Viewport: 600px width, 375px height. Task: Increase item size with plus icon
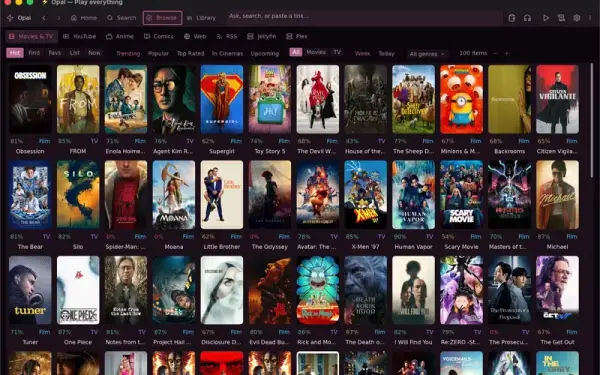click(x=507, y=54)
